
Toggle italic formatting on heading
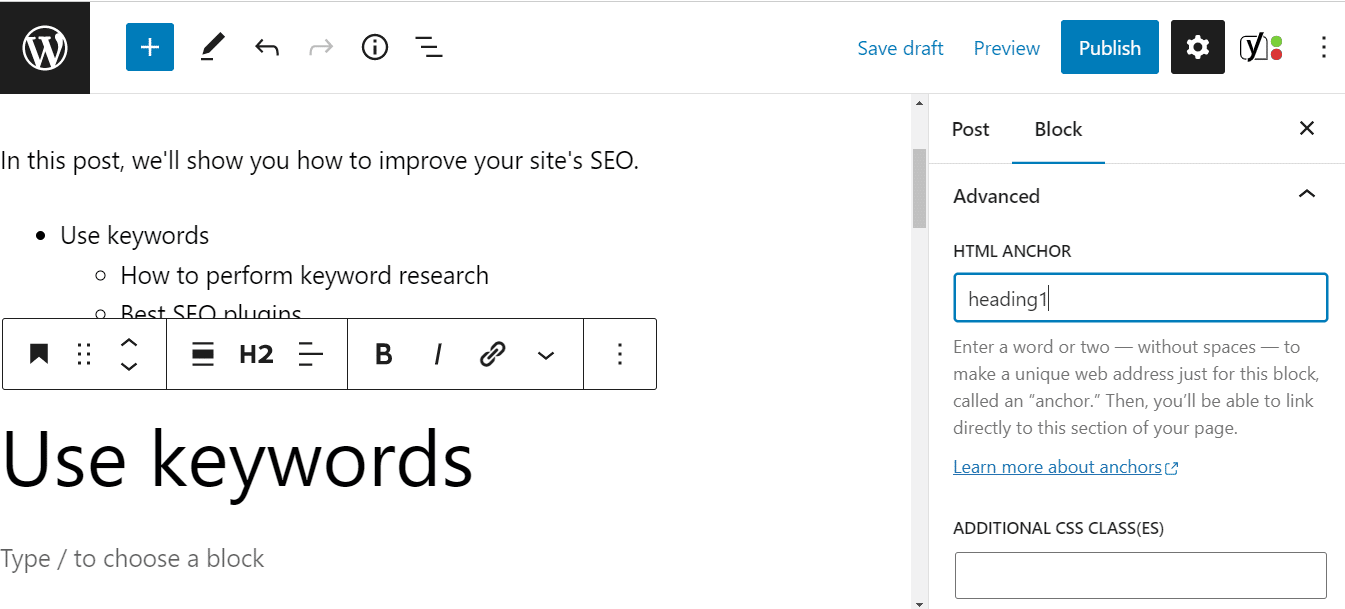coord(437,354)
